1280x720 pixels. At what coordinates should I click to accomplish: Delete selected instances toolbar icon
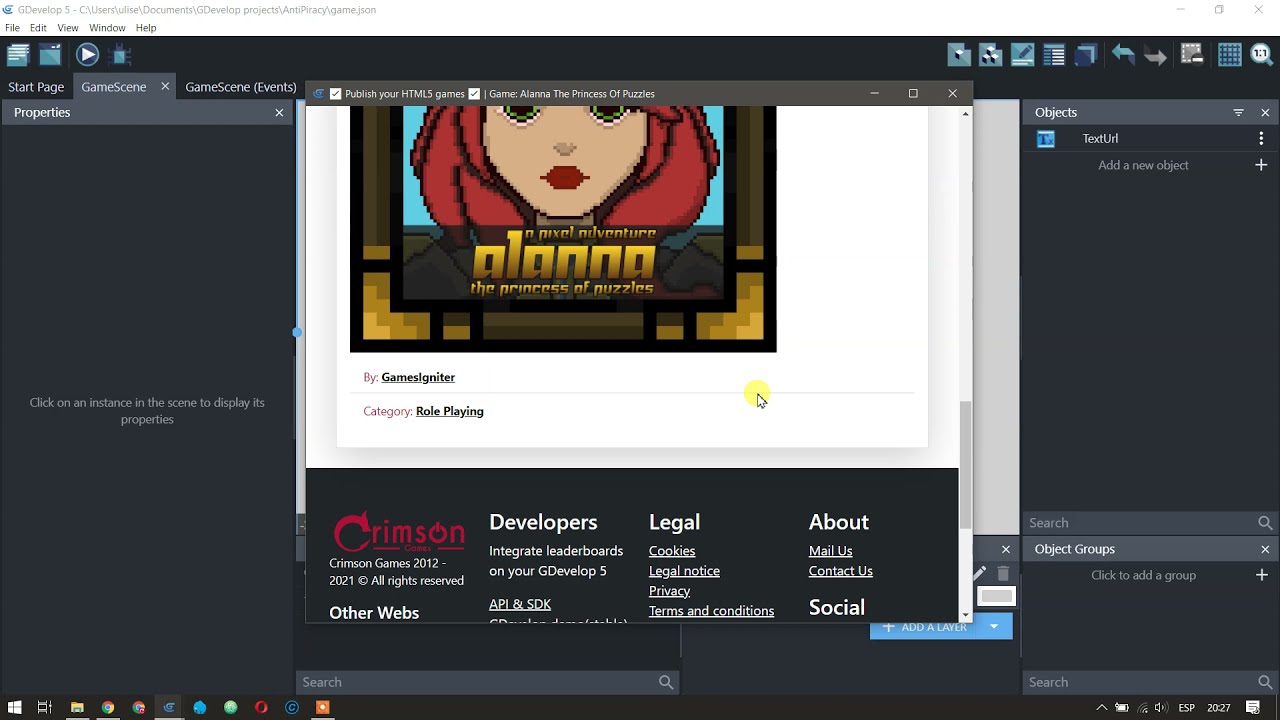(x=1192, y=55)
